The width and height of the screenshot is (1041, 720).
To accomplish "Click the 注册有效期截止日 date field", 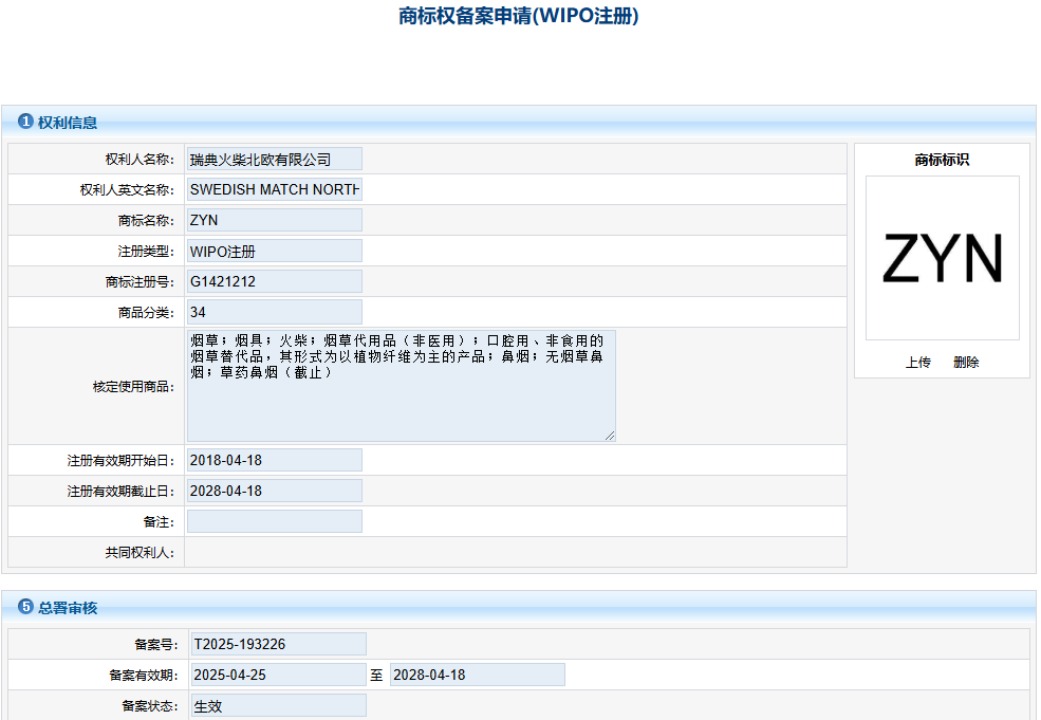I will pyautogui.click(x=274, y=491).
